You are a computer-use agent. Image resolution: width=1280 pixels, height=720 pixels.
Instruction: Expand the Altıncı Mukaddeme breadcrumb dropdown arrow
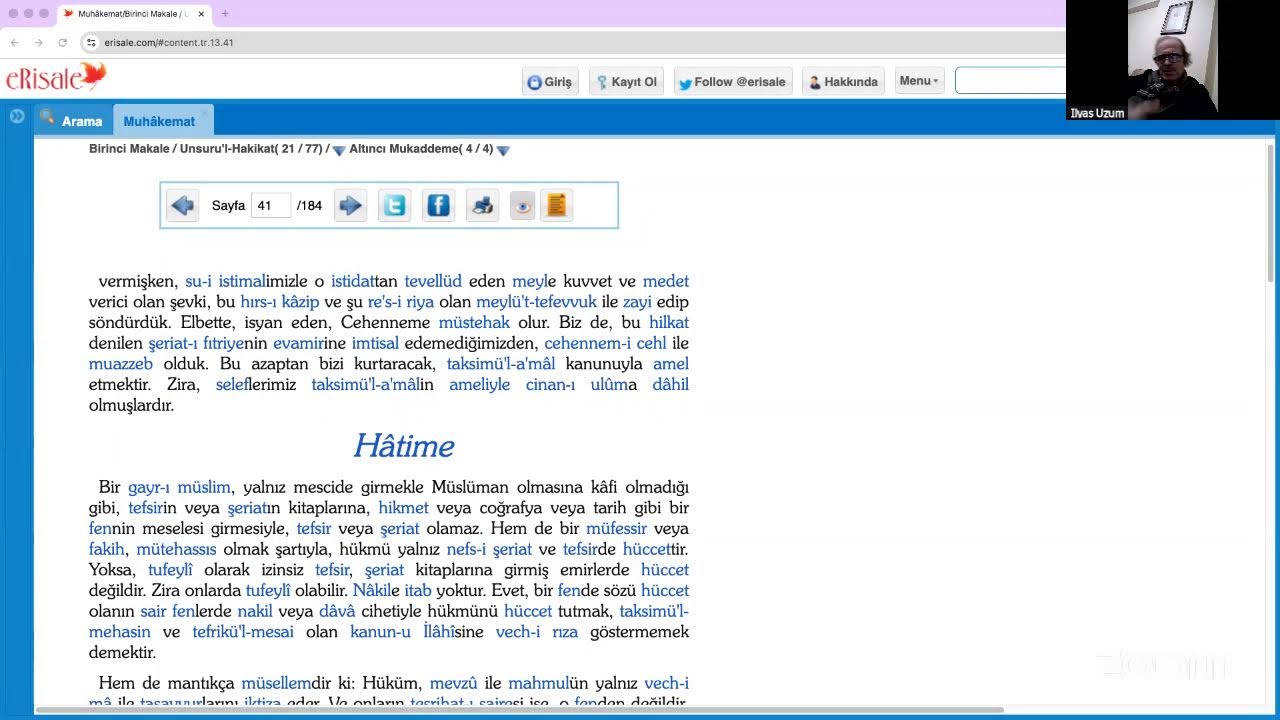click(503, 150)
